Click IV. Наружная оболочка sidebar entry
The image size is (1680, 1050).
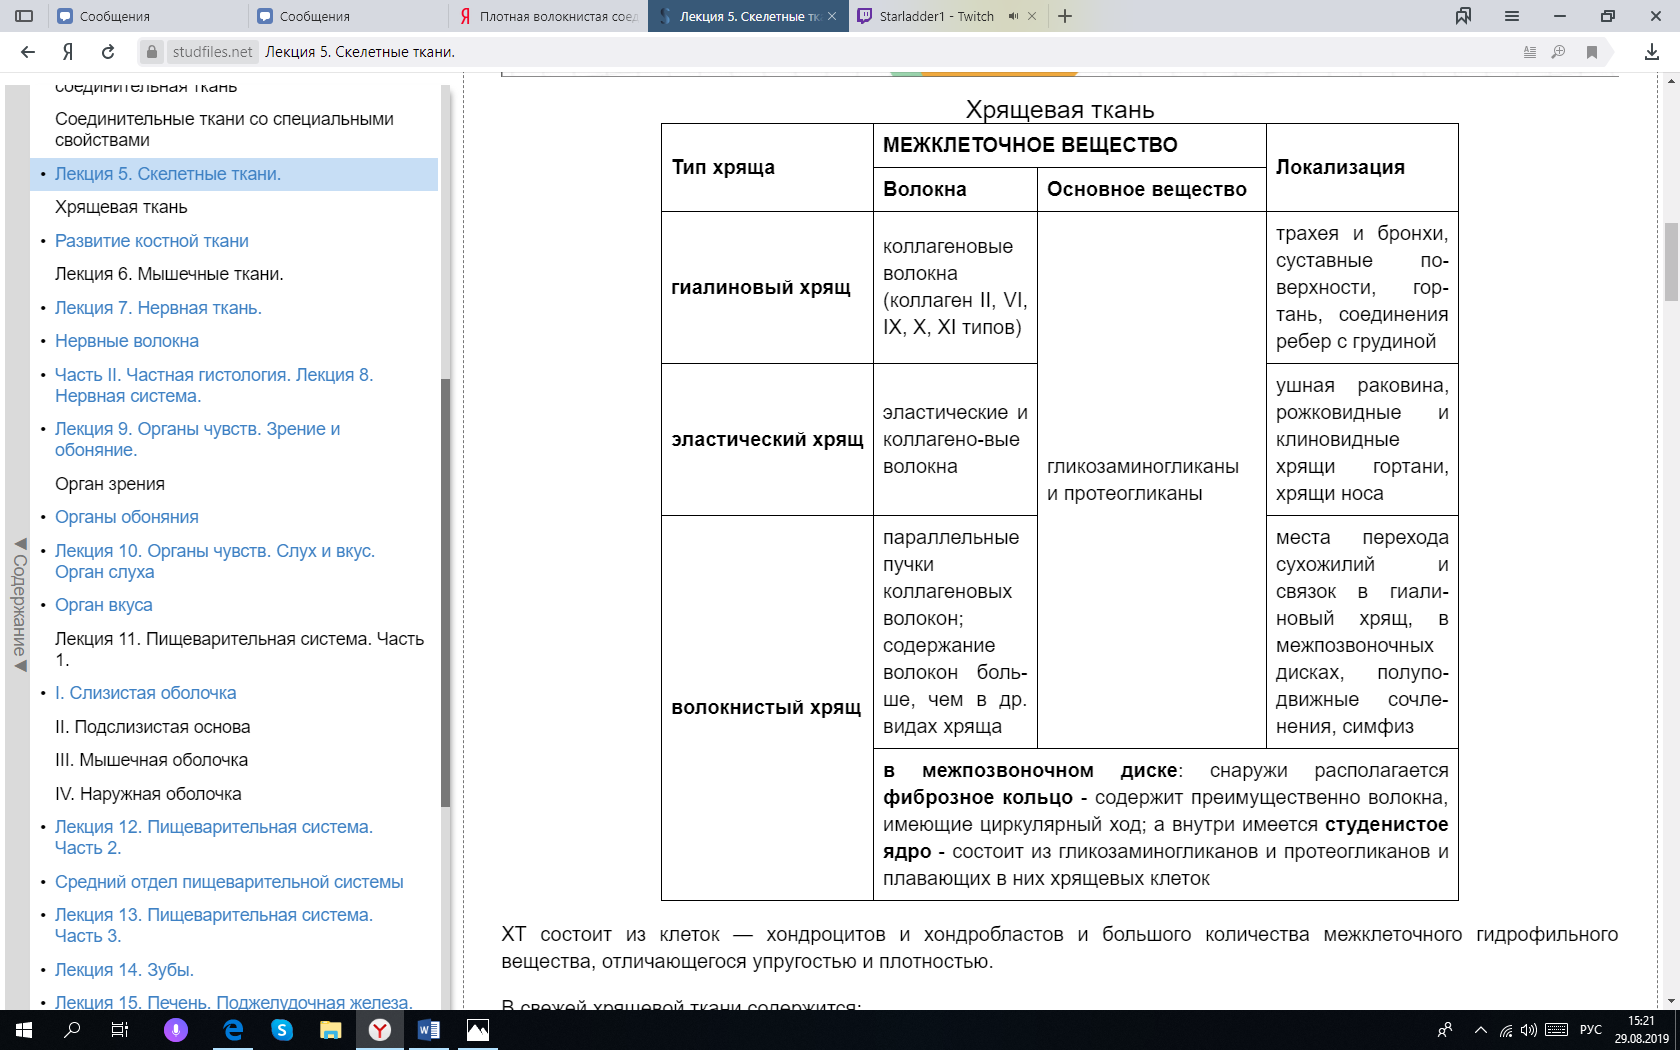point(148,794)
